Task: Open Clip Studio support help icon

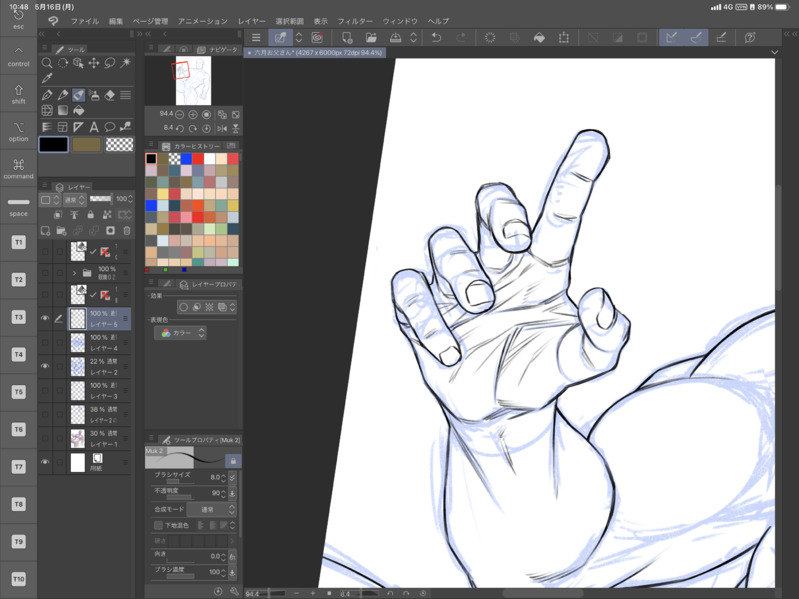Action: pos(750,37)
